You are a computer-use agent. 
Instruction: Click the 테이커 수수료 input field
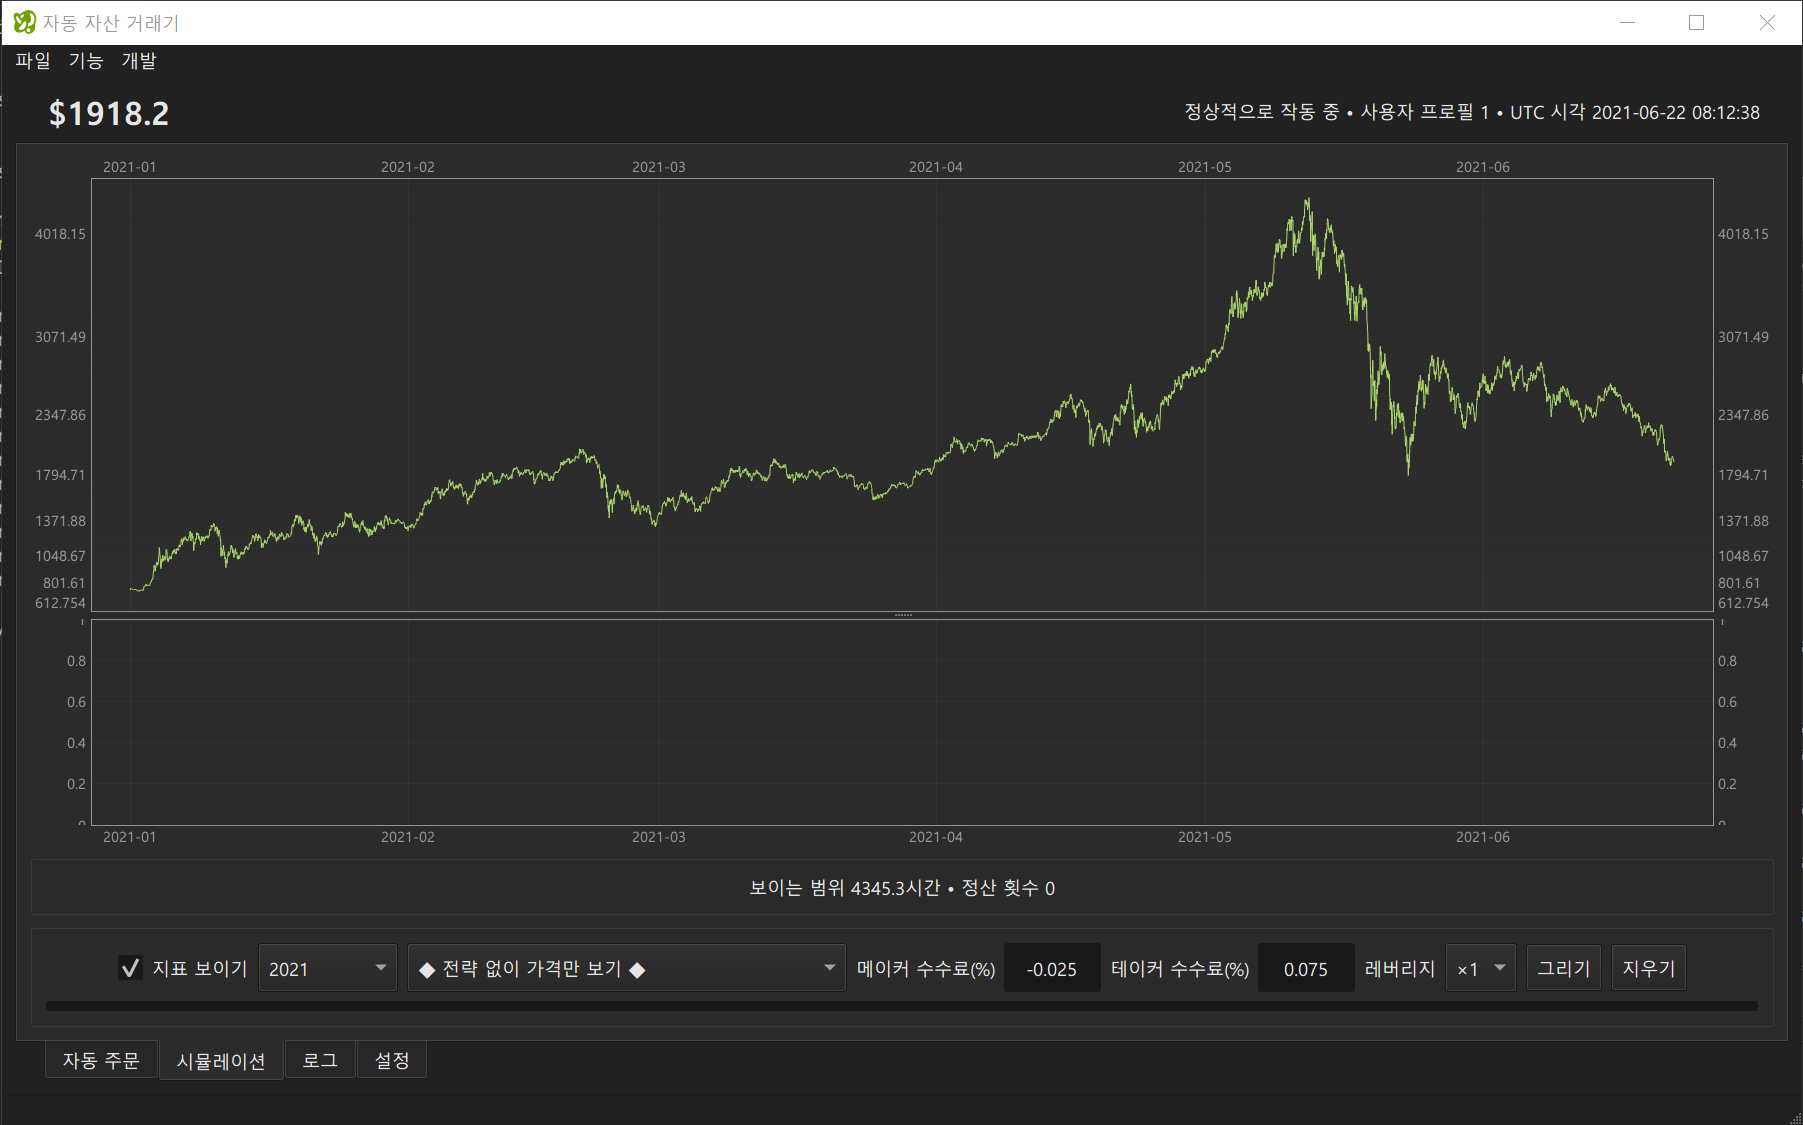coord(1306,968)
